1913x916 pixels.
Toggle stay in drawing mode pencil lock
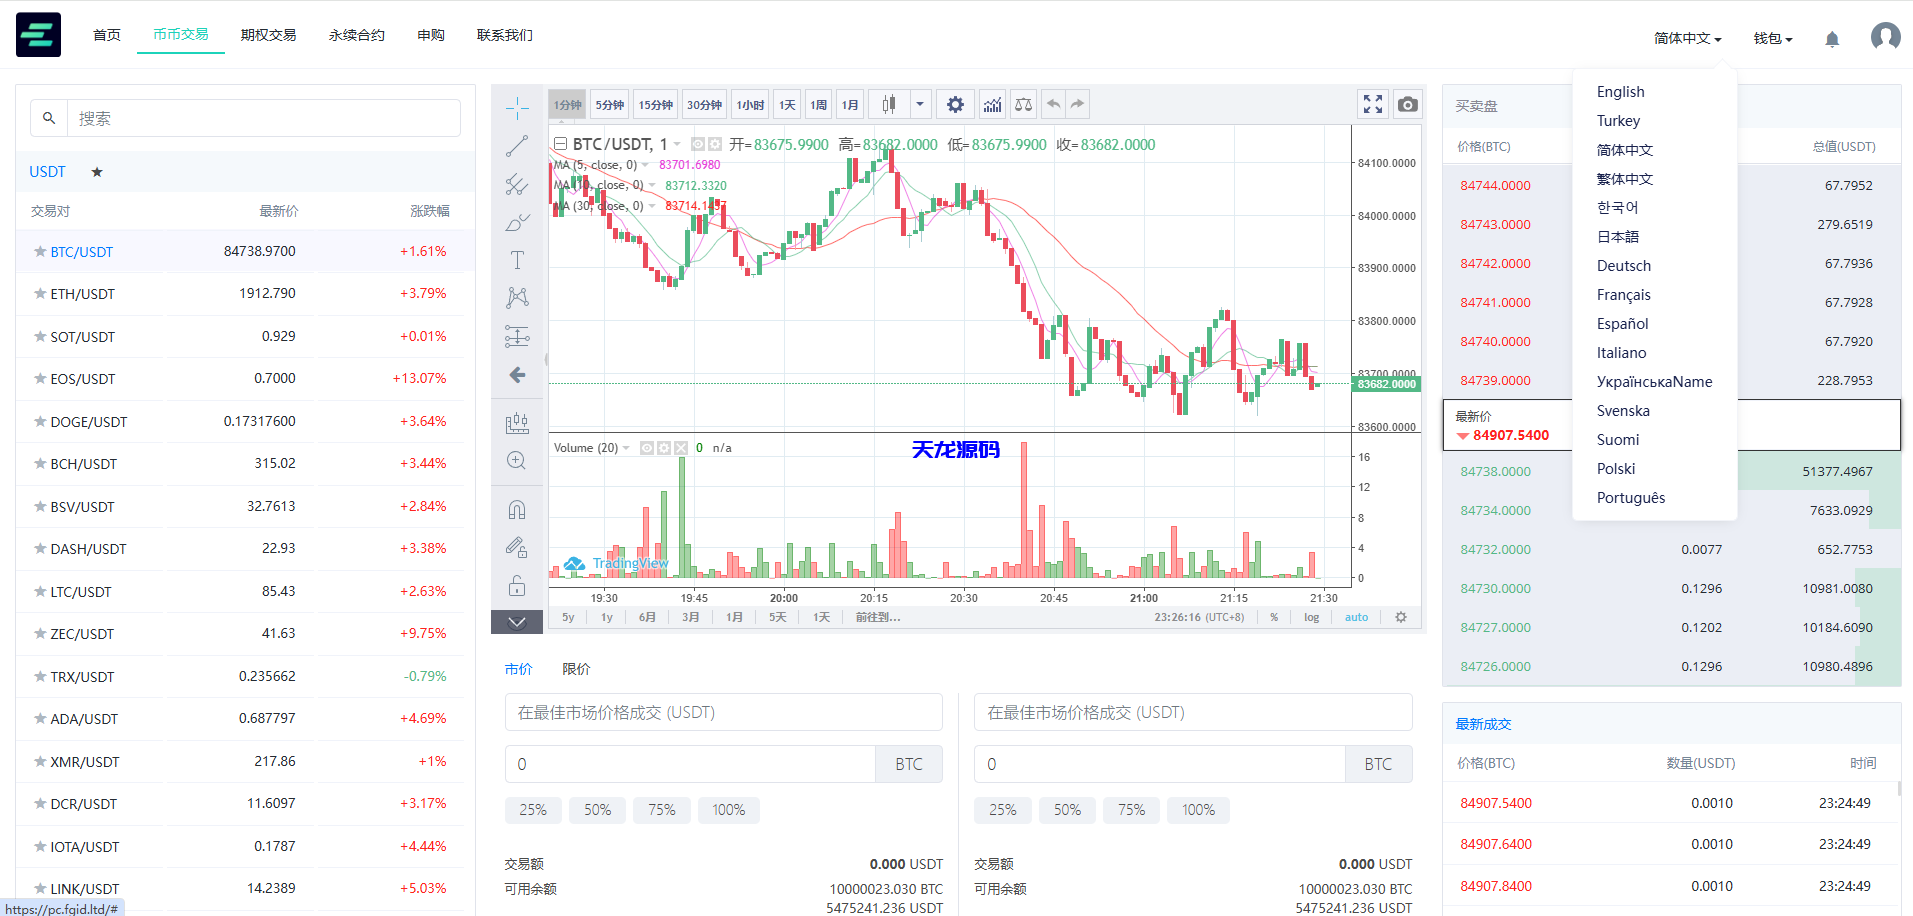[517, 548]
